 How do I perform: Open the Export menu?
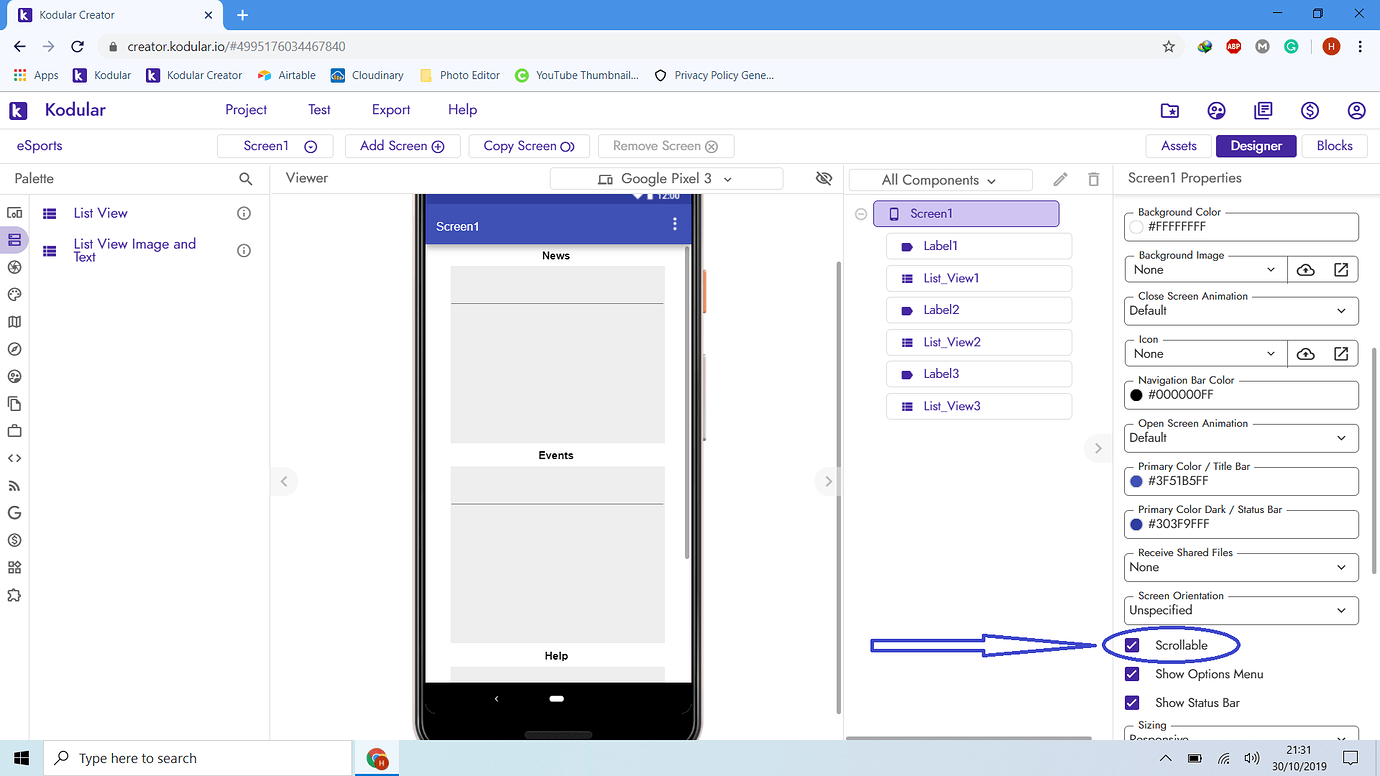[390, 109]
